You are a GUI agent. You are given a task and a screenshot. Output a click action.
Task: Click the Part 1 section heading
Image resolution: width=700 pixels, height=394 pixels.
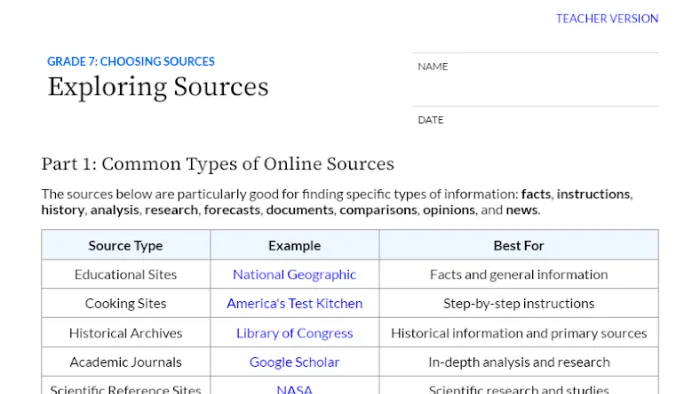point(218,164)
